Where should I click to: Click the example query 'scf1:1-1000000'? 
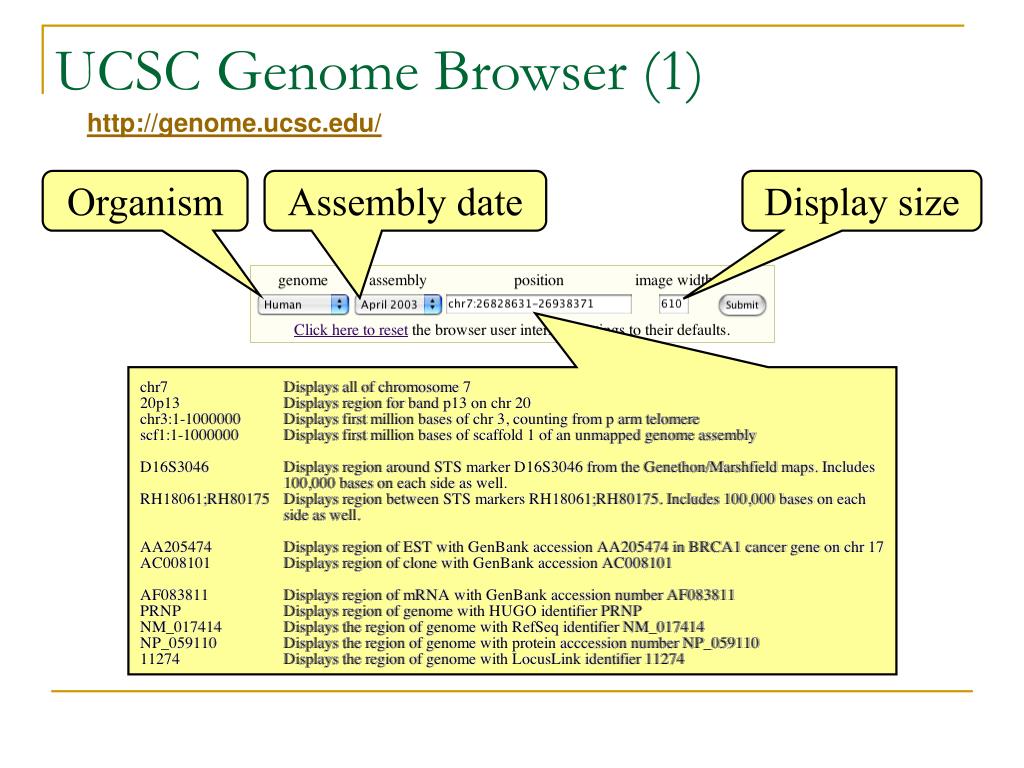tap(189, 435)
